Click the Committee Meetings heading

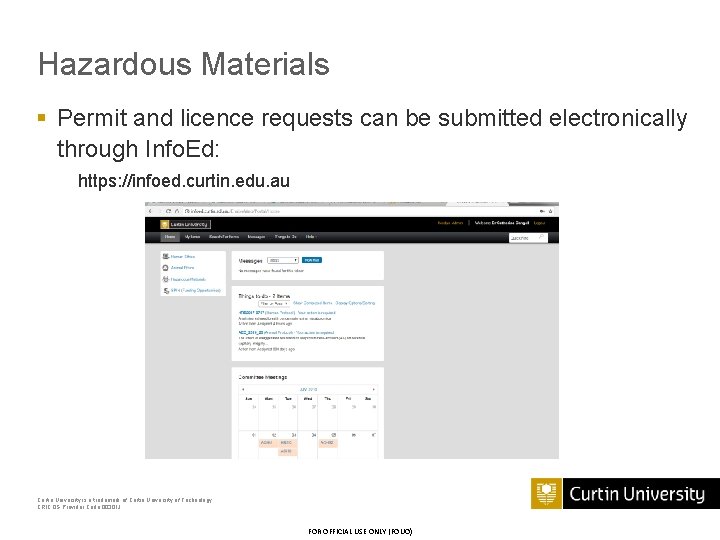coord(263,377)
